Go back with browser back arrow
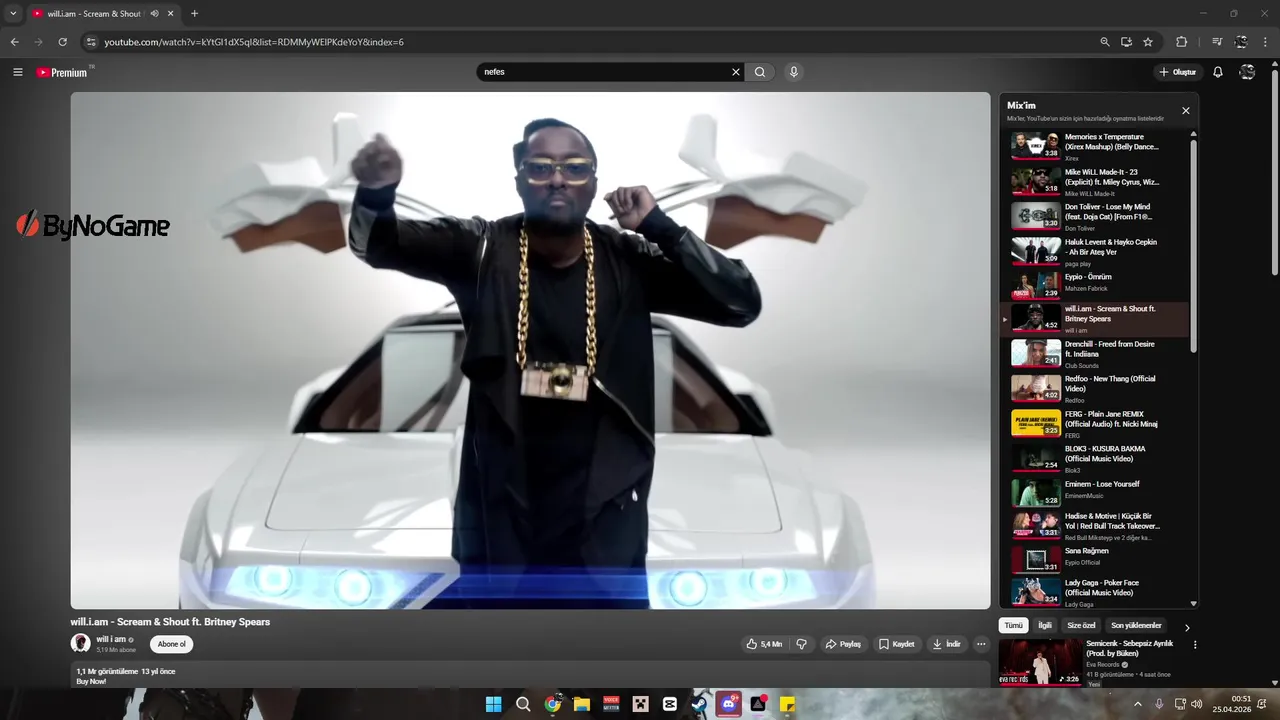1280x720 pixels. click(x=14, y=42)
